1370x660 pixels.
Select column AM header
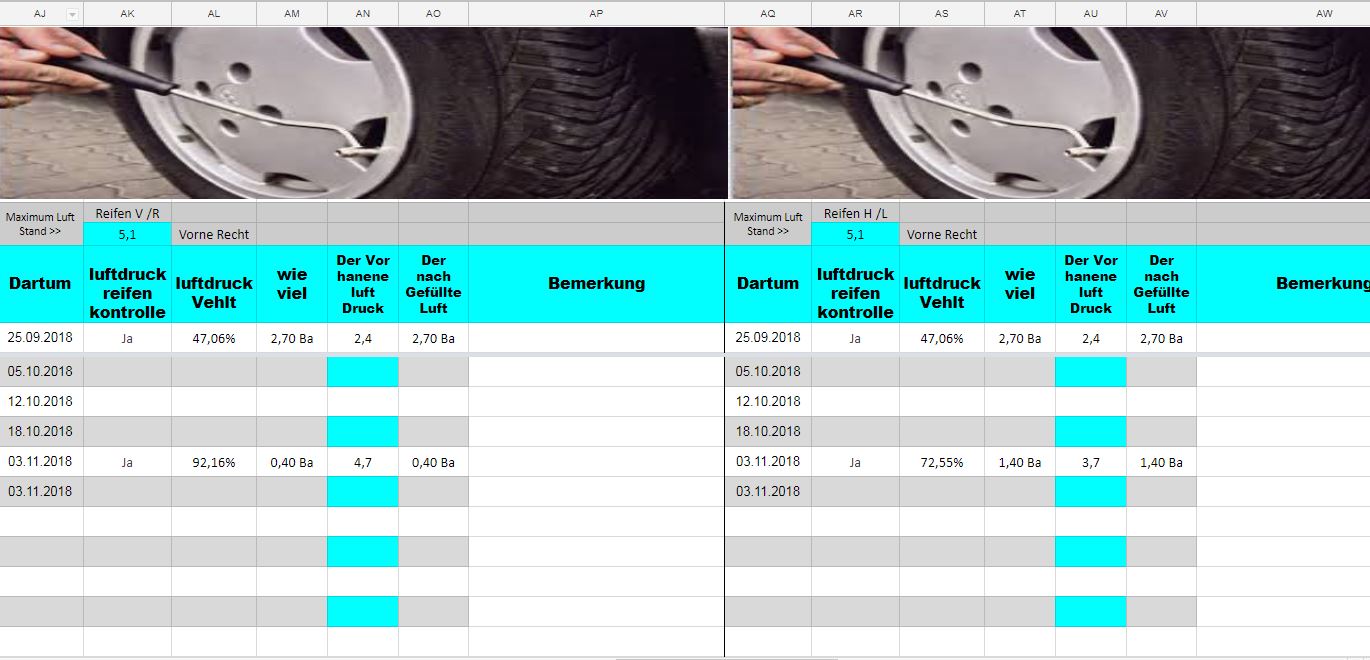click(x=292, y=14)
